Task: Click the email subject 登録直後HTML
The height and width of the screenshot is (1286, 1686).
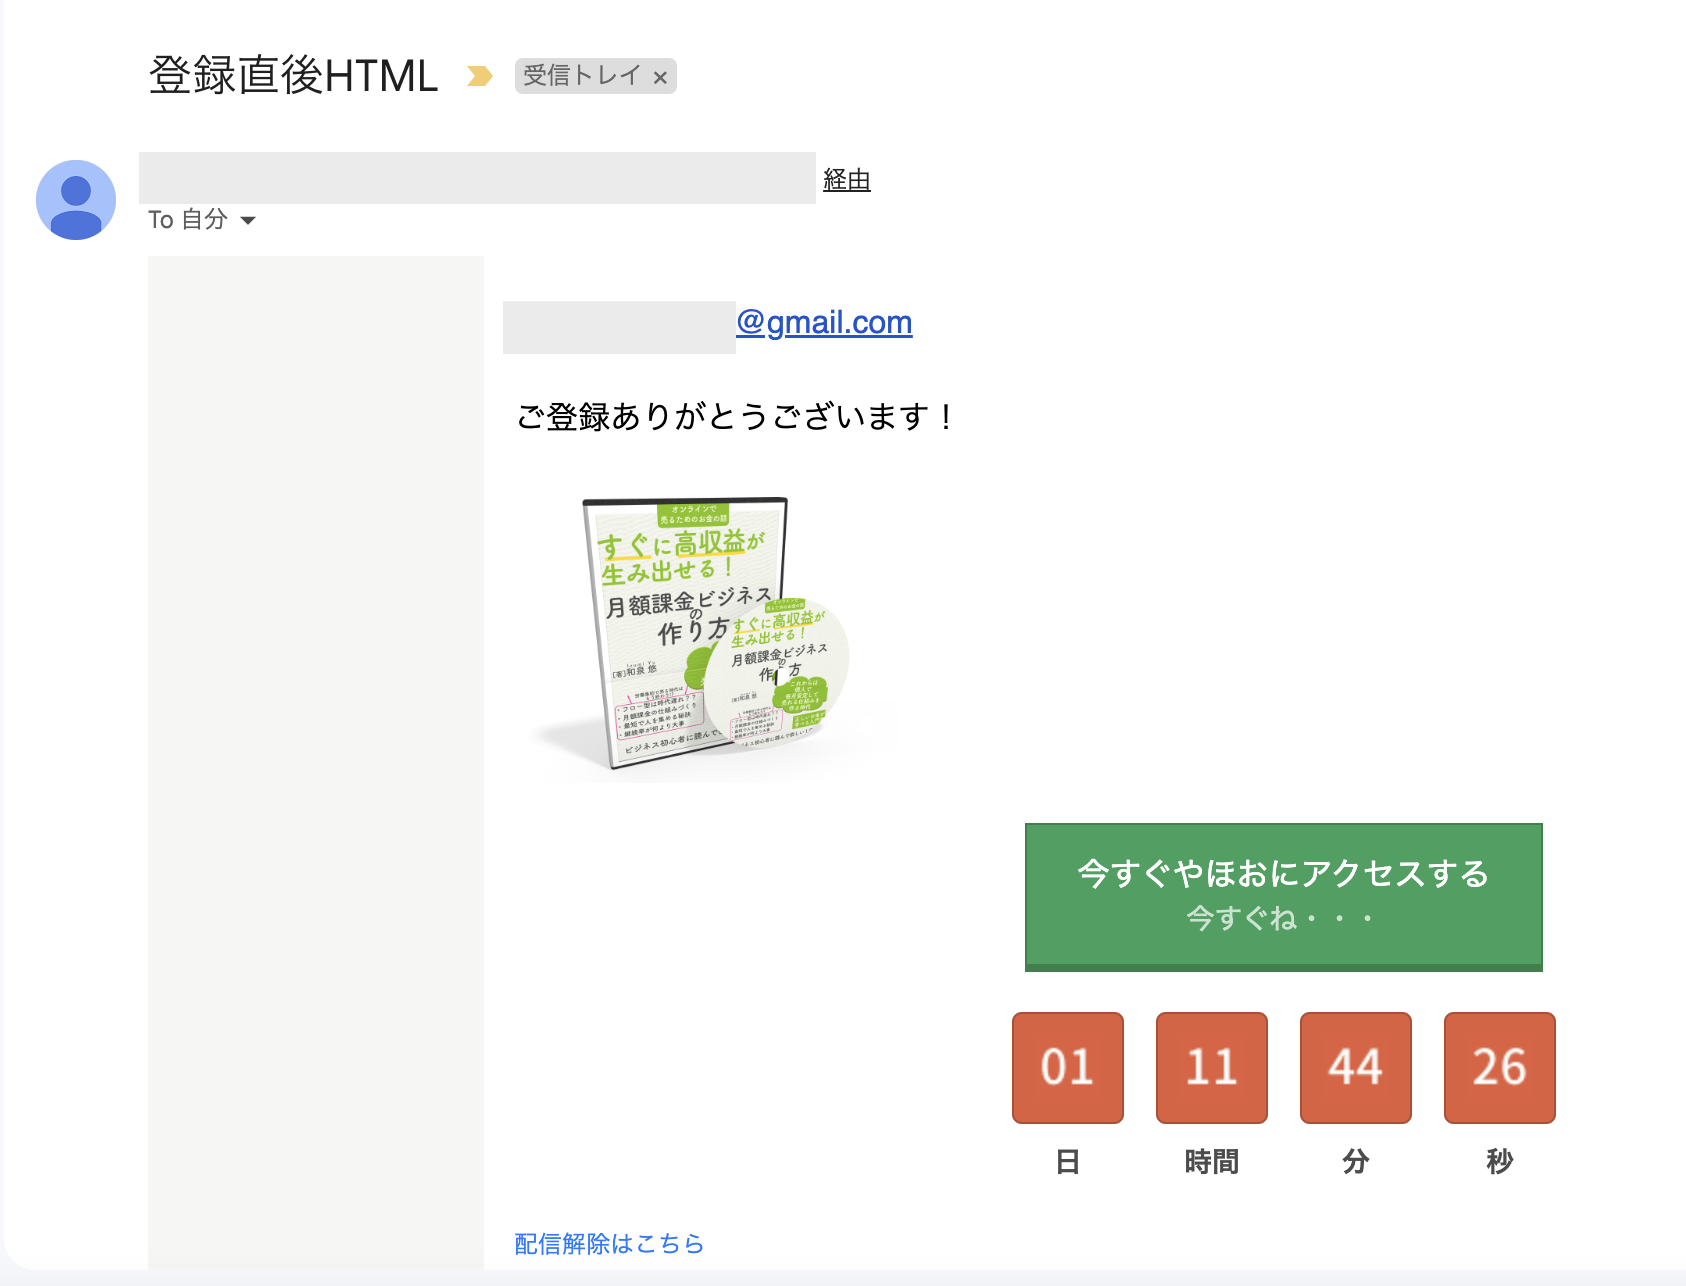Action: pos(293,76)
